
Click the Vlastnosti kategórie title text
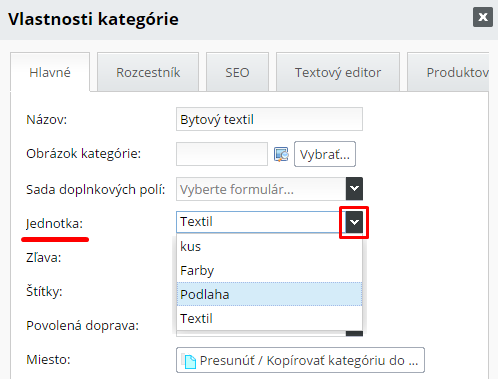[x=93, y=19]
